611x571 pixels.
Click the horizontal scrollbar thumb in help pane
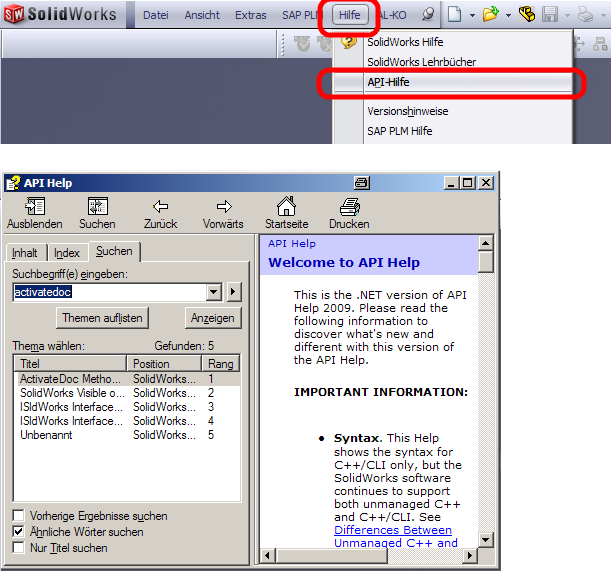pos(332,555)
